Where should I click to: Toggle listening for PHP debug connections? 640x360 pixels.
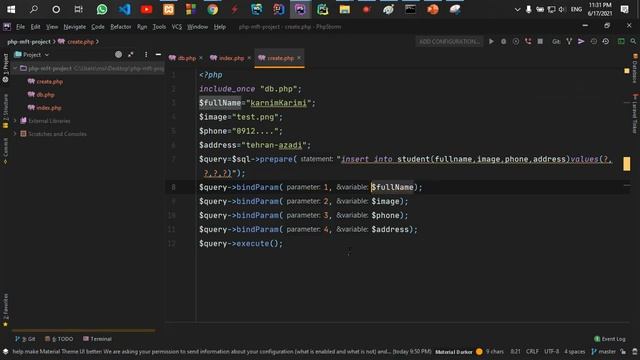(x=528, y=42)
